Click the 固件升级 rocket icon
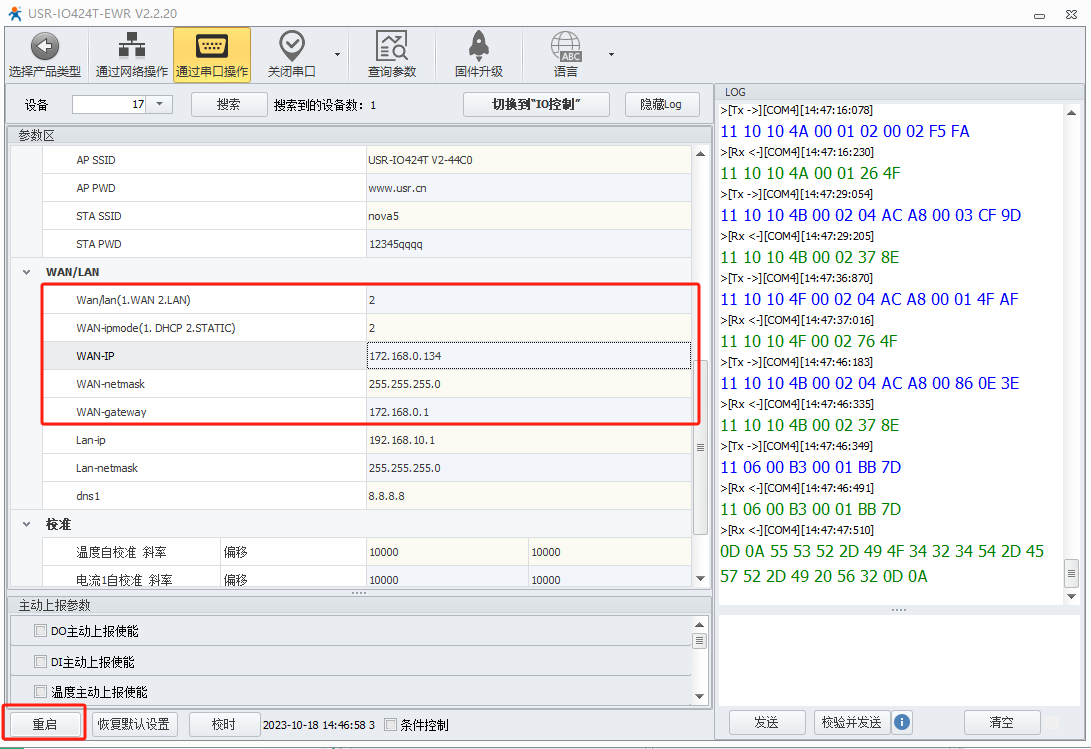 click(478, 46)
